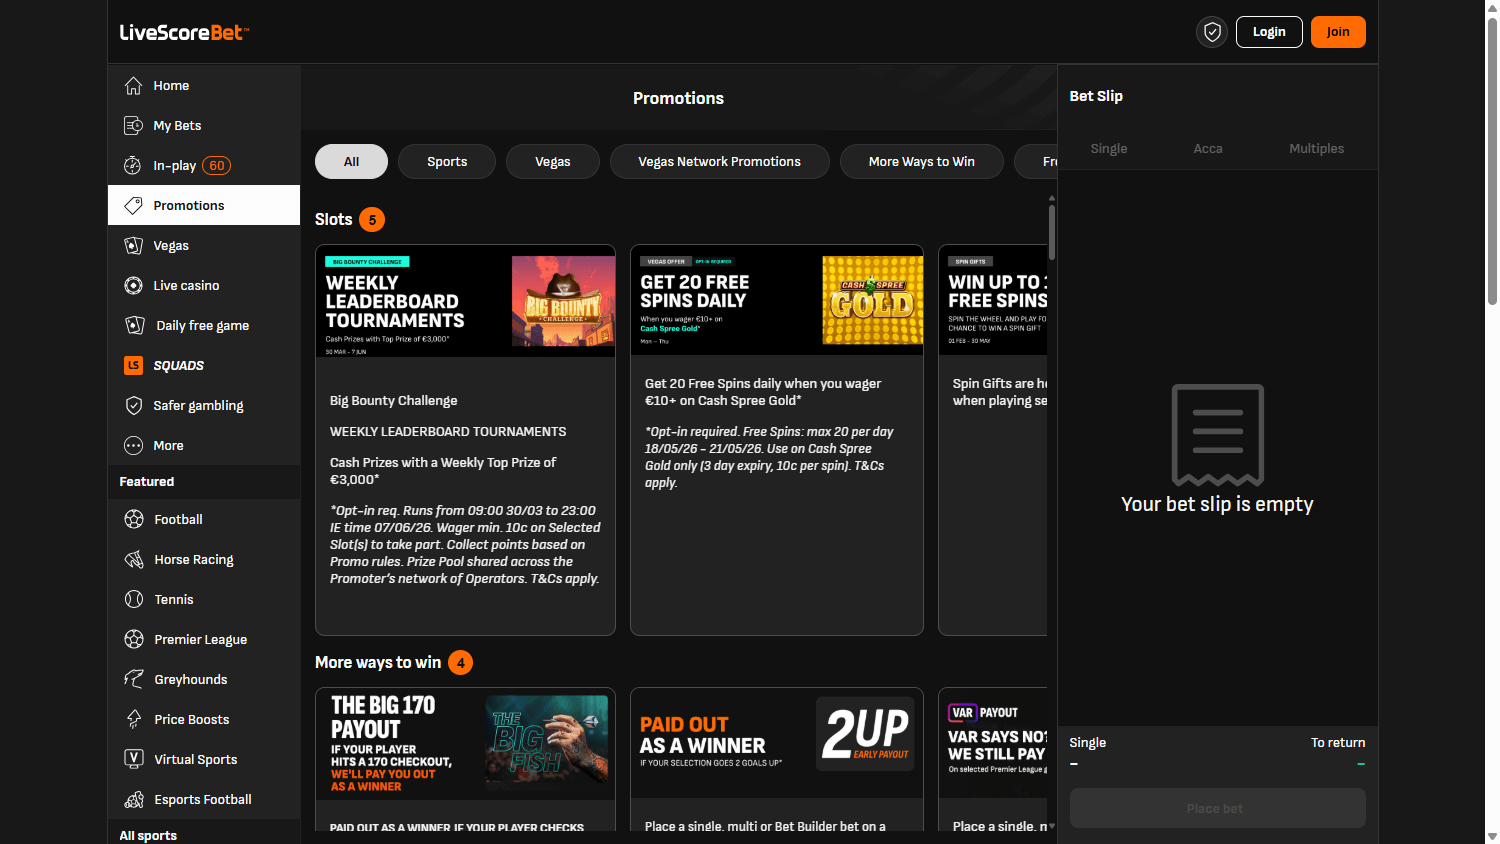Select the All filter pill

coord(351,161)
